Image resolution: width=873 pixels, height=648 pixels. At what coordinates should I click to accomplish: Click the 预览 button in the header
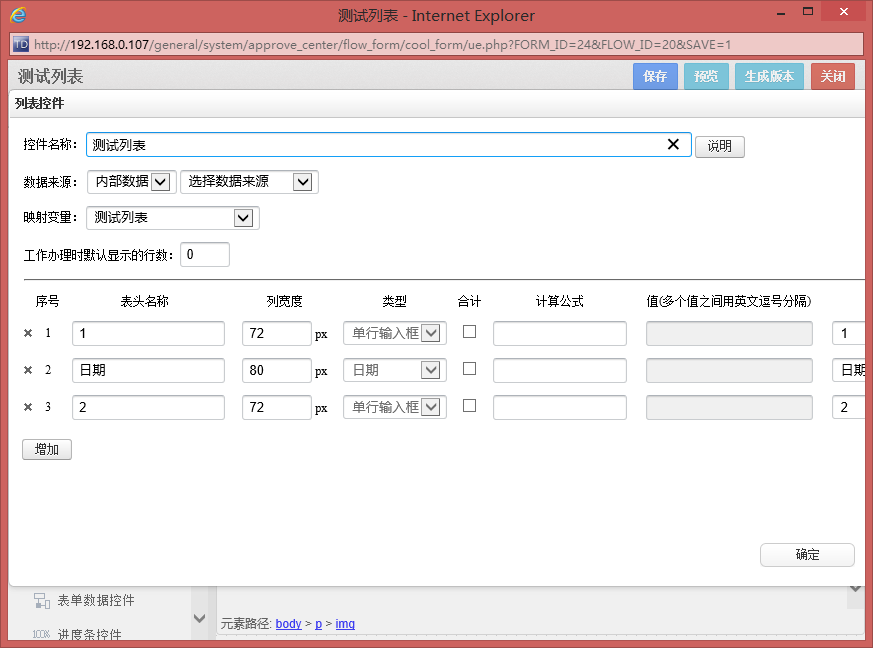tap(706, 77)
